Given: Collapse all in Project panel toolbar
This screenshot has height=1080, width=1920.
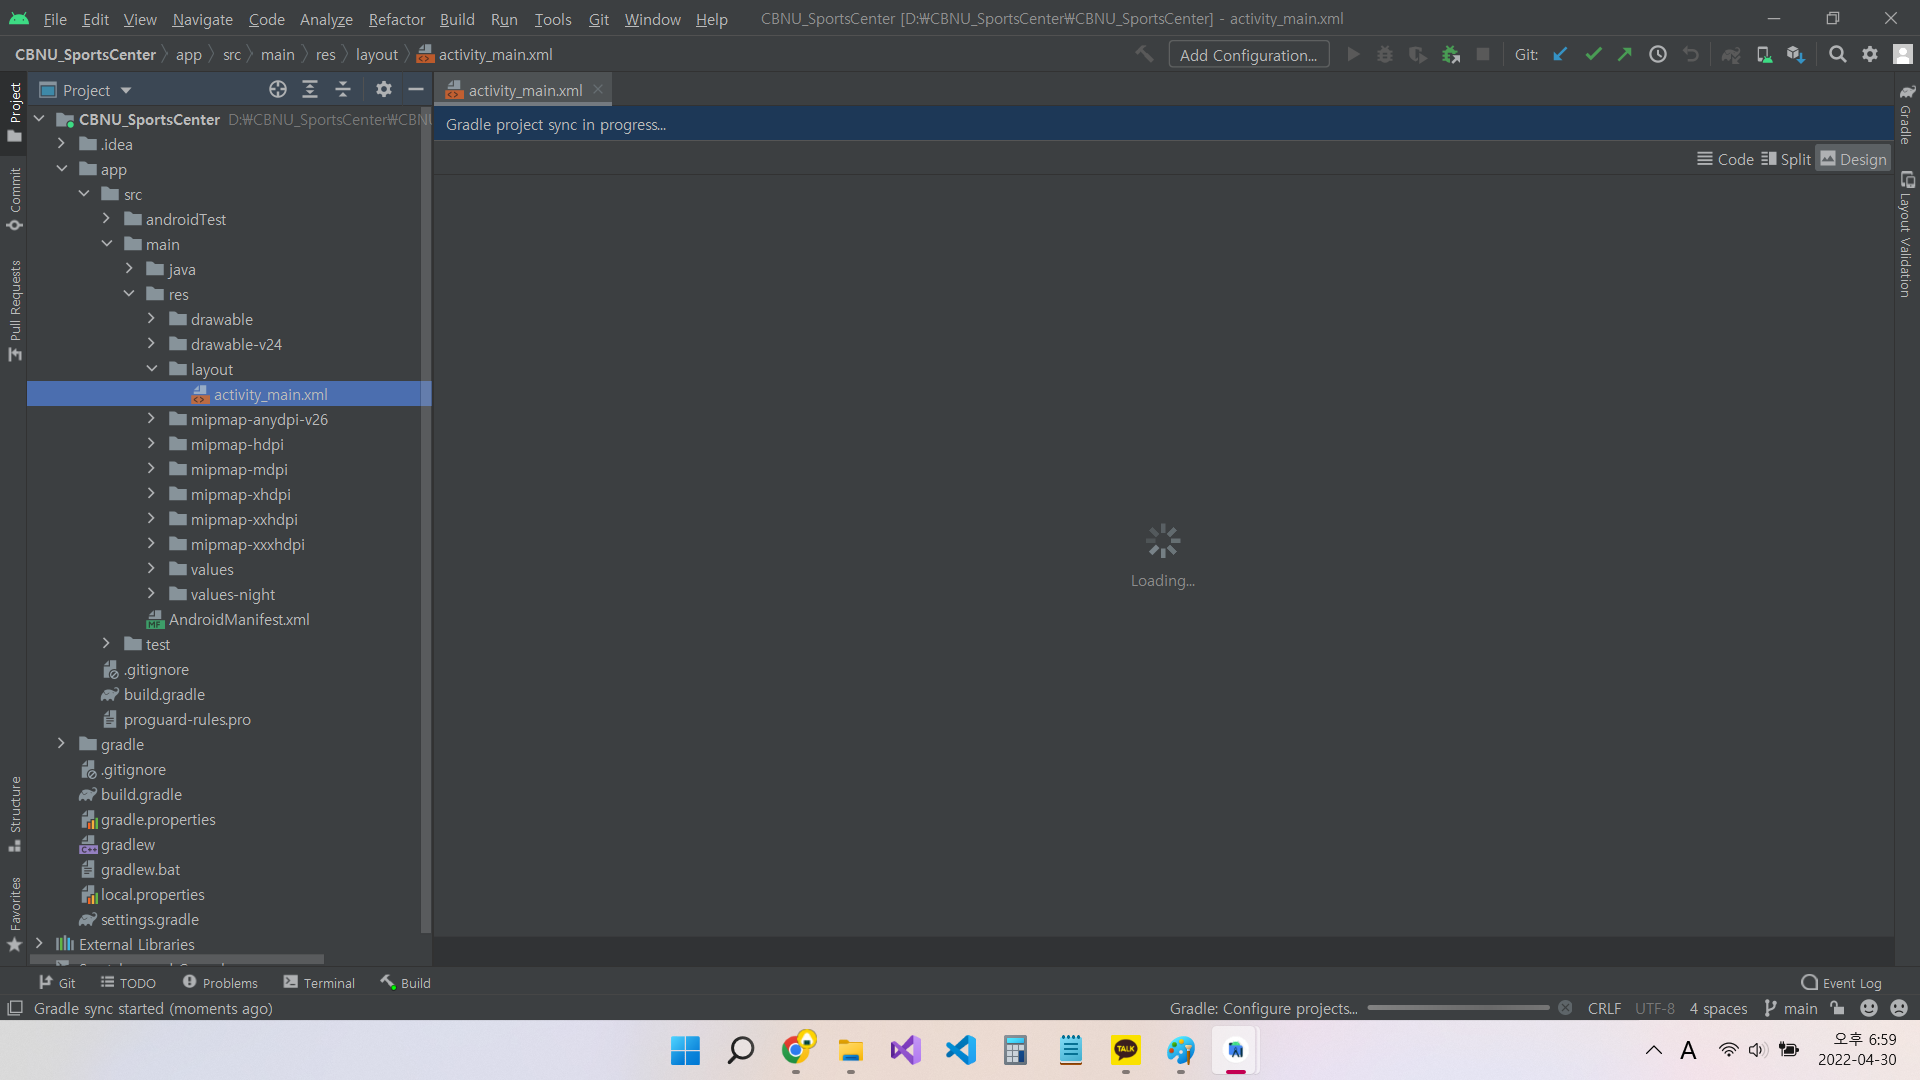Looking at the screenshot, I should click(343, 90).
